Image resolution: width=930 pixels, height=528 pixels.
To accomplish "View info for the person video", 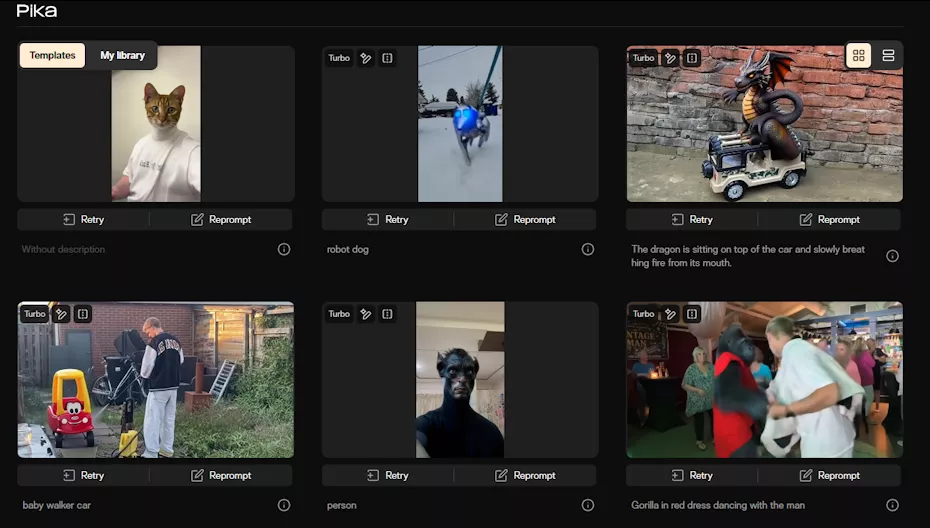I will [588, 505].
